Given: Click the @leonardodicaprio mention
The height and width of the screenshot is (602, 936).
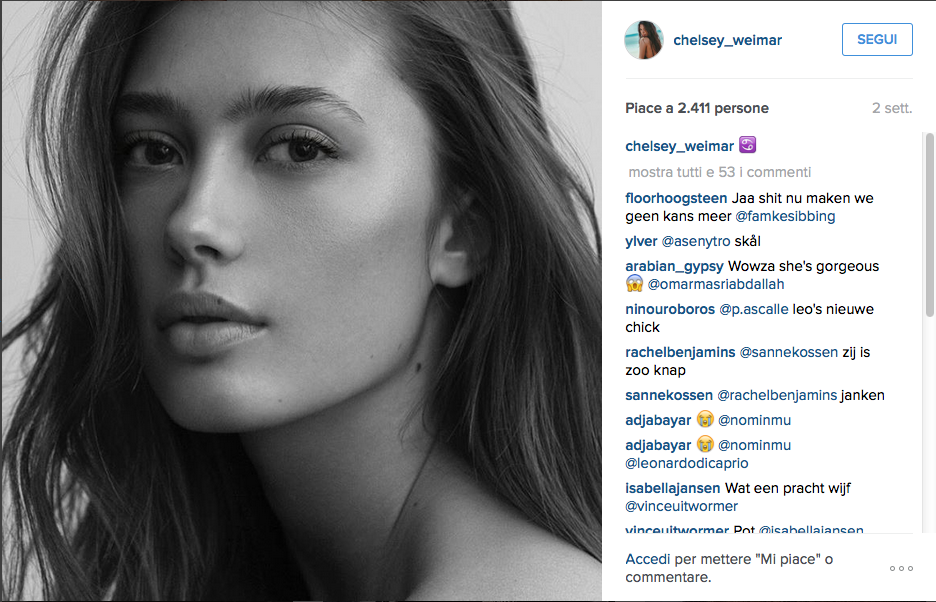Looking at the screenshot, I should coord(687,463).
